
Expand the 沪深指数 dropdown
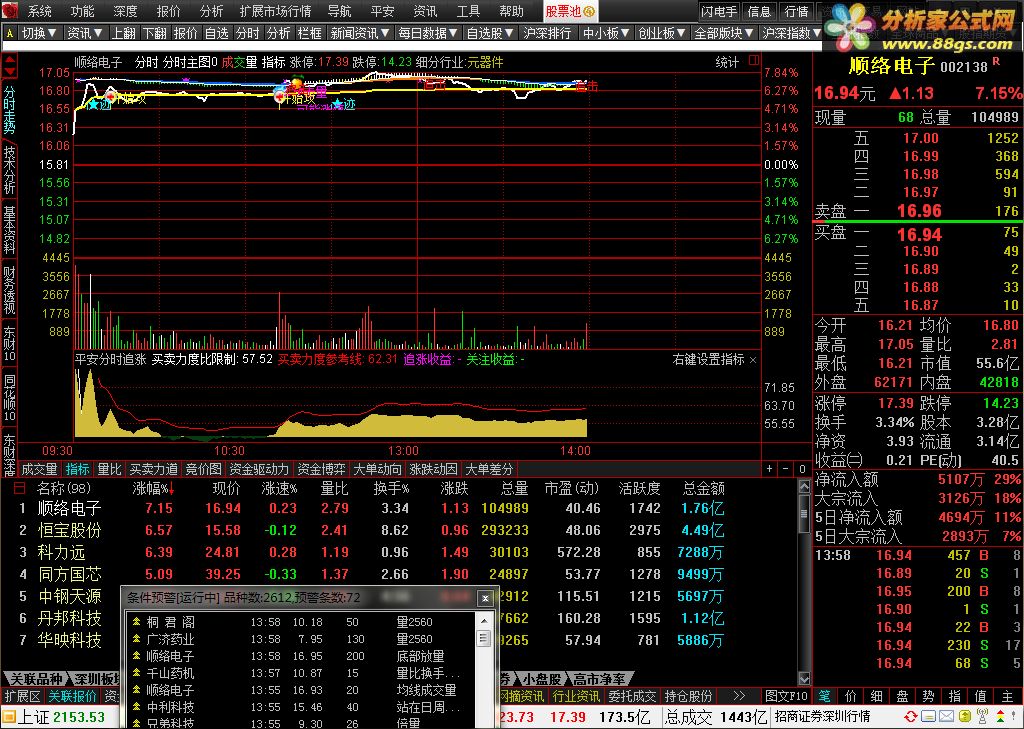click(x=792, y=33)
